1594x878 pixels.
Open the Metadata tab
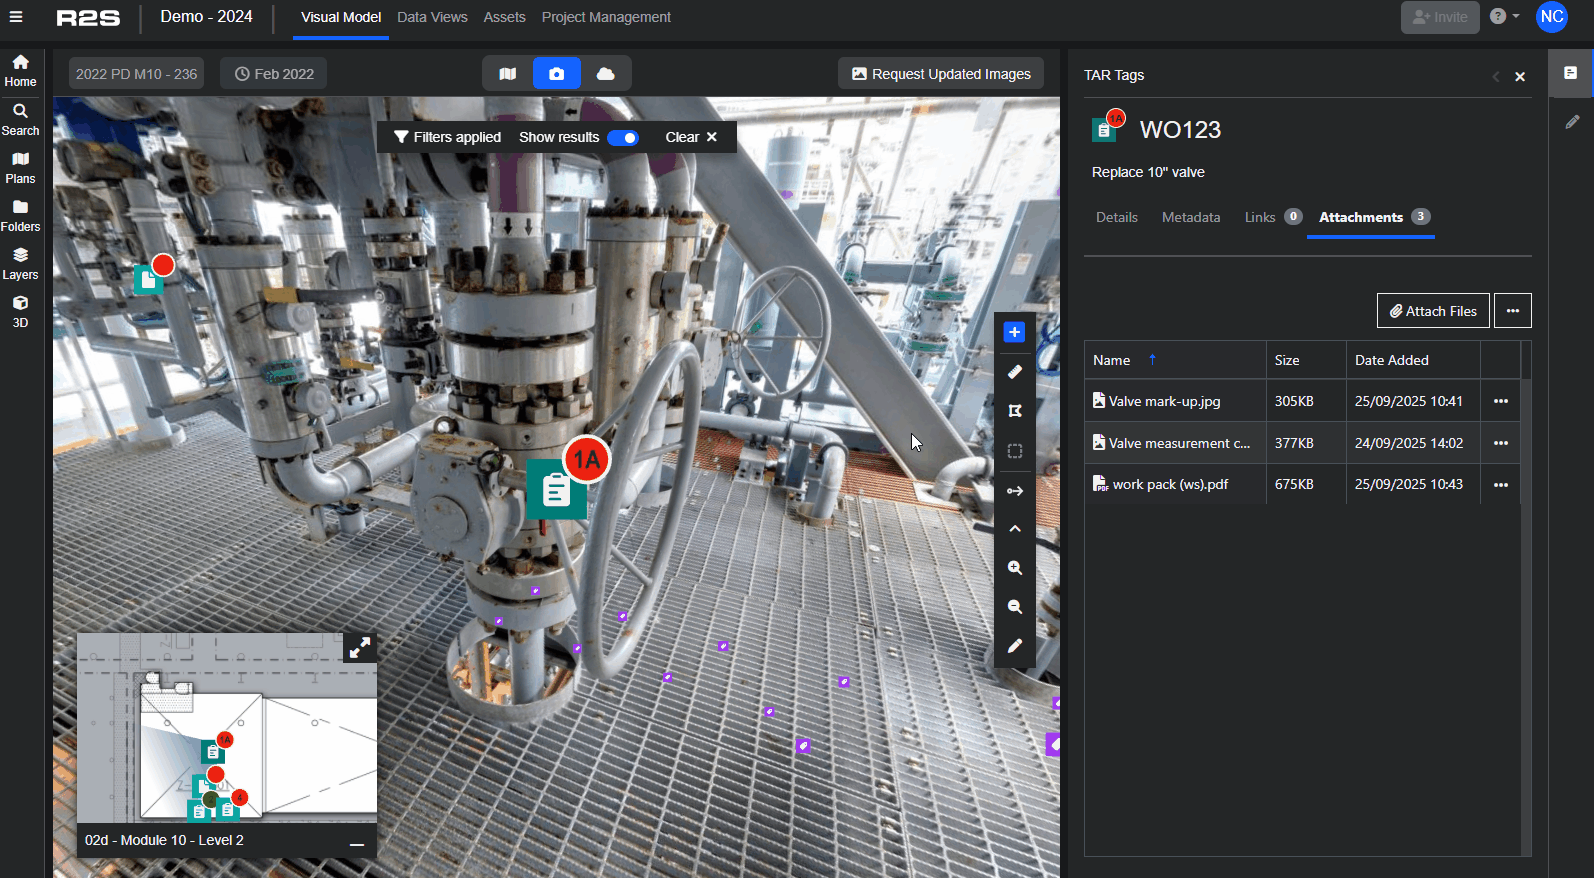(1190, 217)
